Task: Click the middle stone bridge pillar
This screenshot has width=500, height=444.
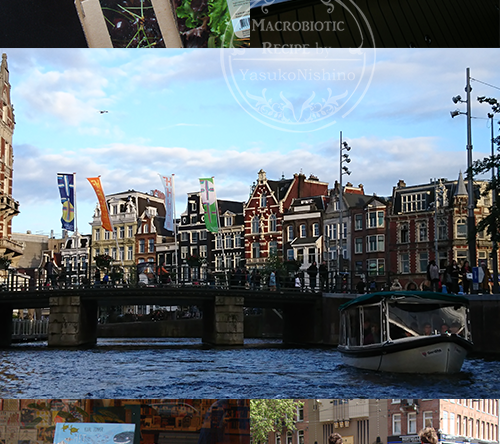Action: (x=223, y=320)
